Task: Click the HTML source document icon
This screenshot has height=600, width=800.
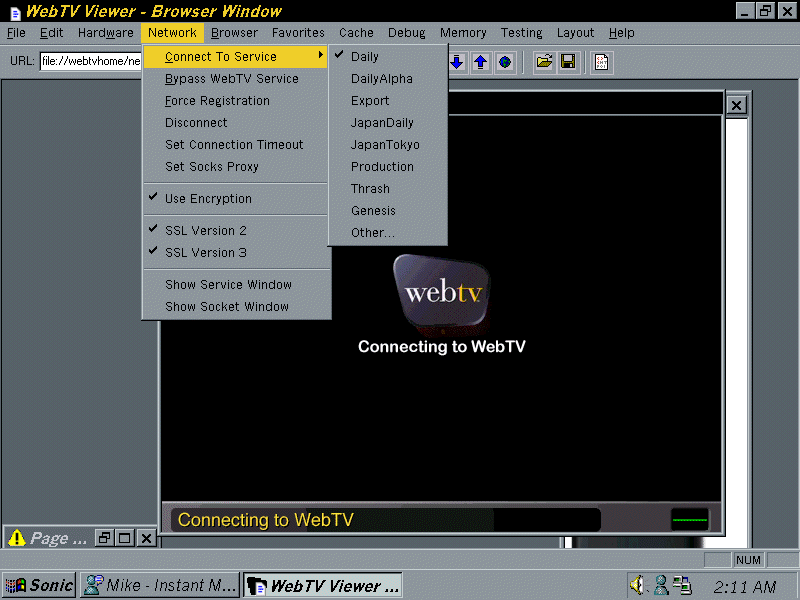Action: pyautogui.click(x=601, y=62)
